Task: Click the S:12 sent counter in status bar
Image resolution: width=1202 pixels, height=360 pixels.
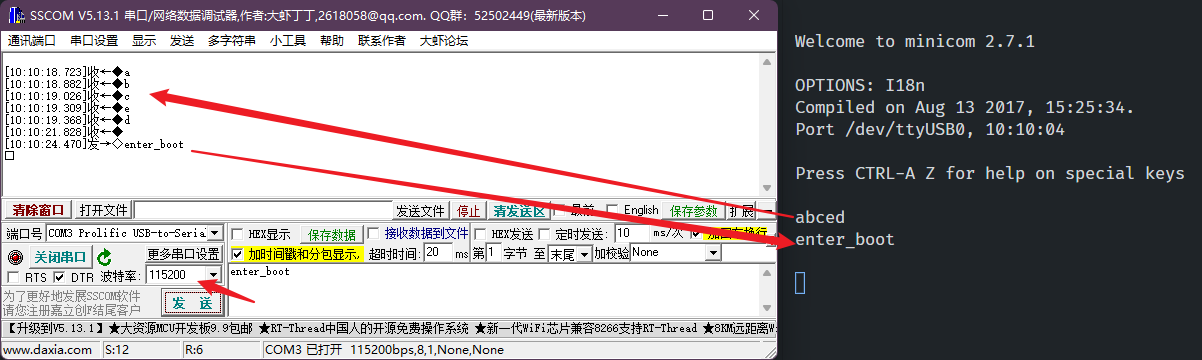Action: 117,350
